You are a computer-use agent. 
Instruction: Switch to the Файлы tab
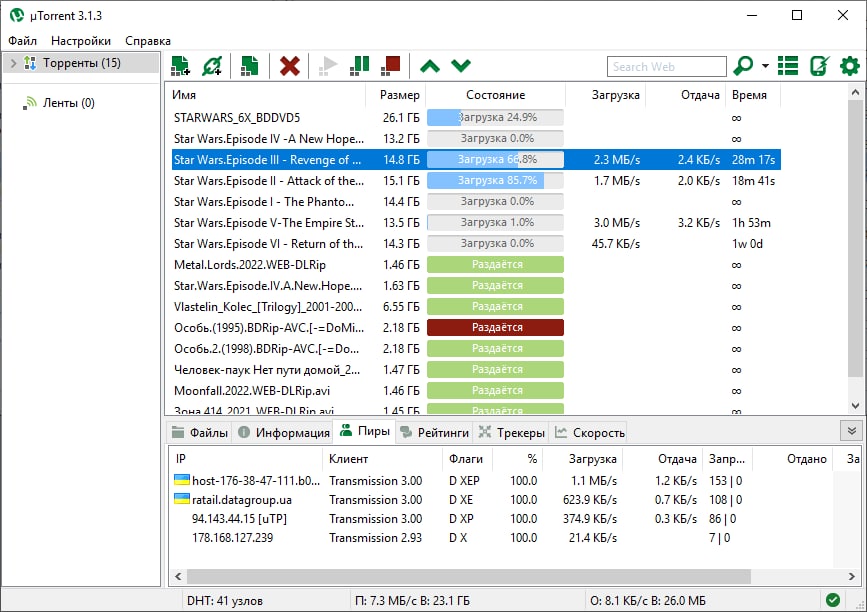[x=200, y=432]
